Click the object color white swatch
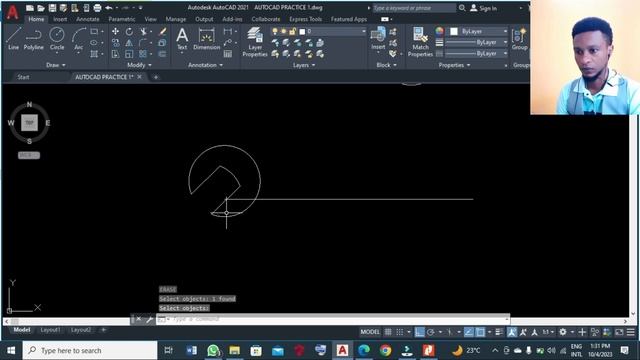 pos(454,31)
